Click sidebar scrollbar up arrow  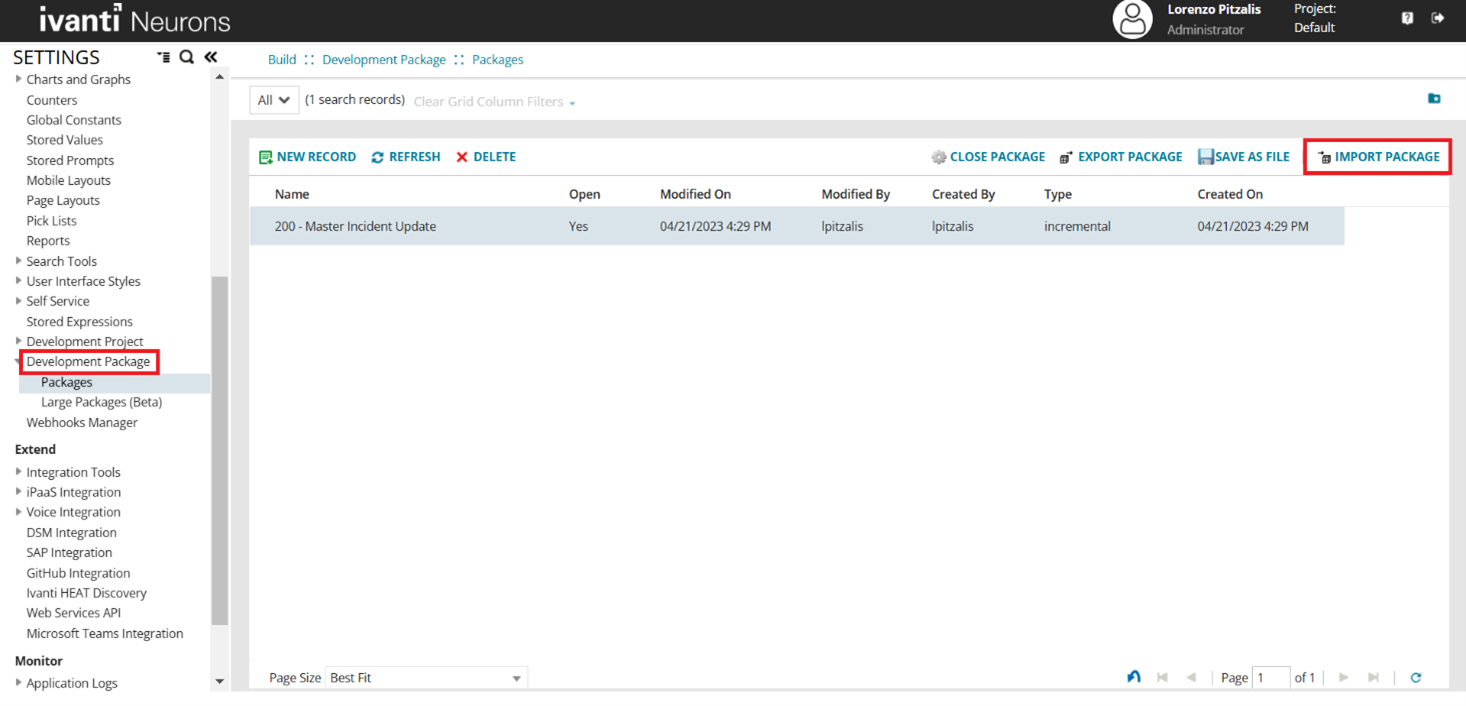pos(220,78)
